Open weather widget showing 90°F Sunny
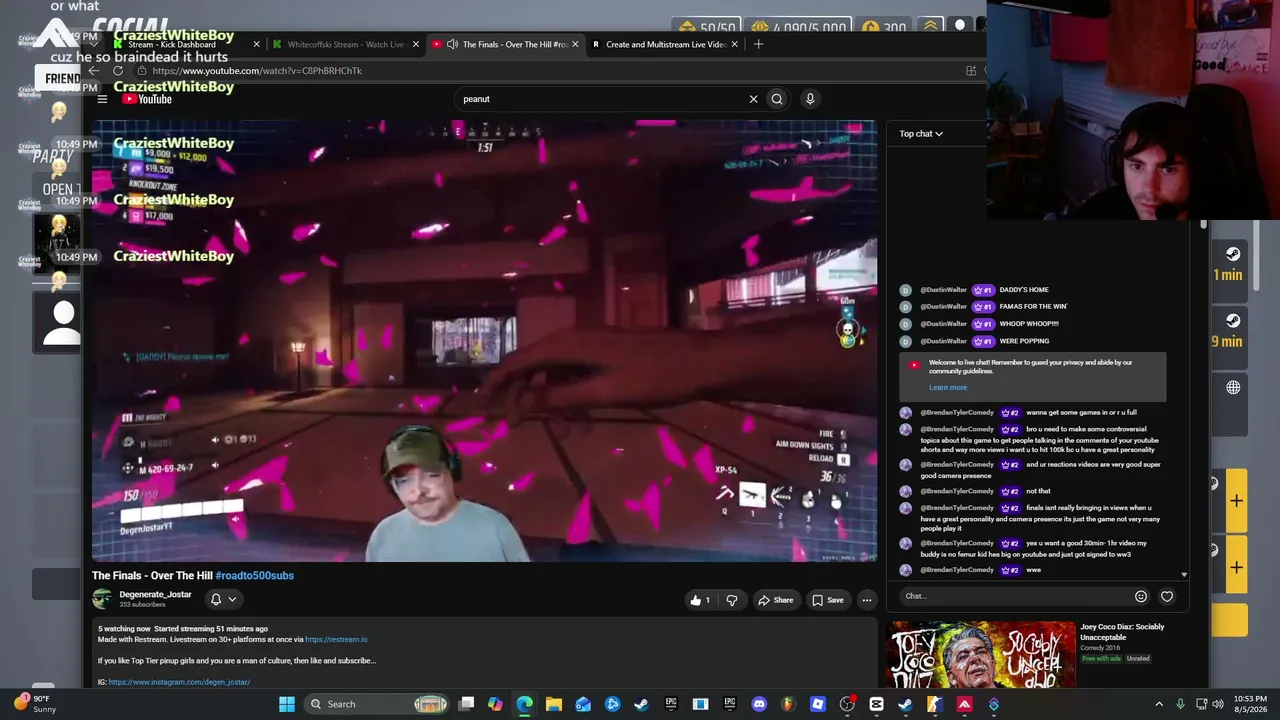This screenshot has height=720, width=1280. [34, 704]
